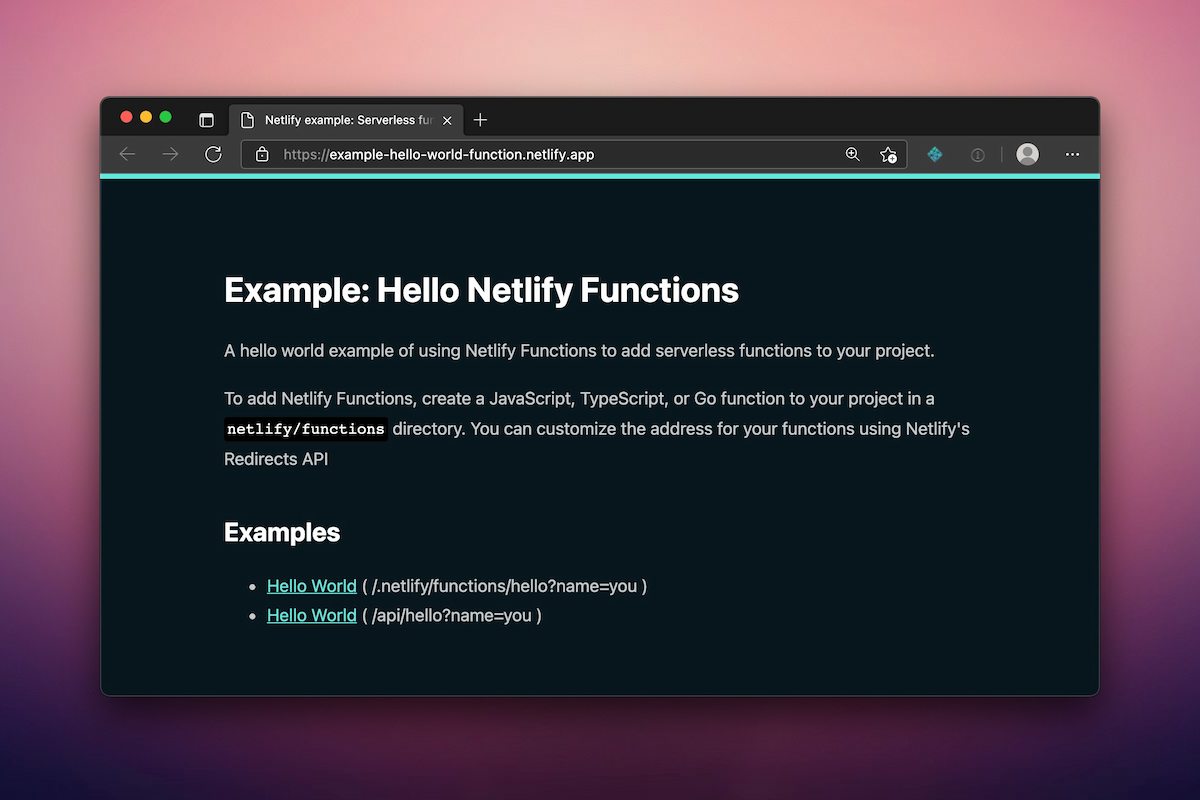Open the tab overview icon beside the tabs
Viewport: 1200px width, 800px height.
click(x=206, y=118)
